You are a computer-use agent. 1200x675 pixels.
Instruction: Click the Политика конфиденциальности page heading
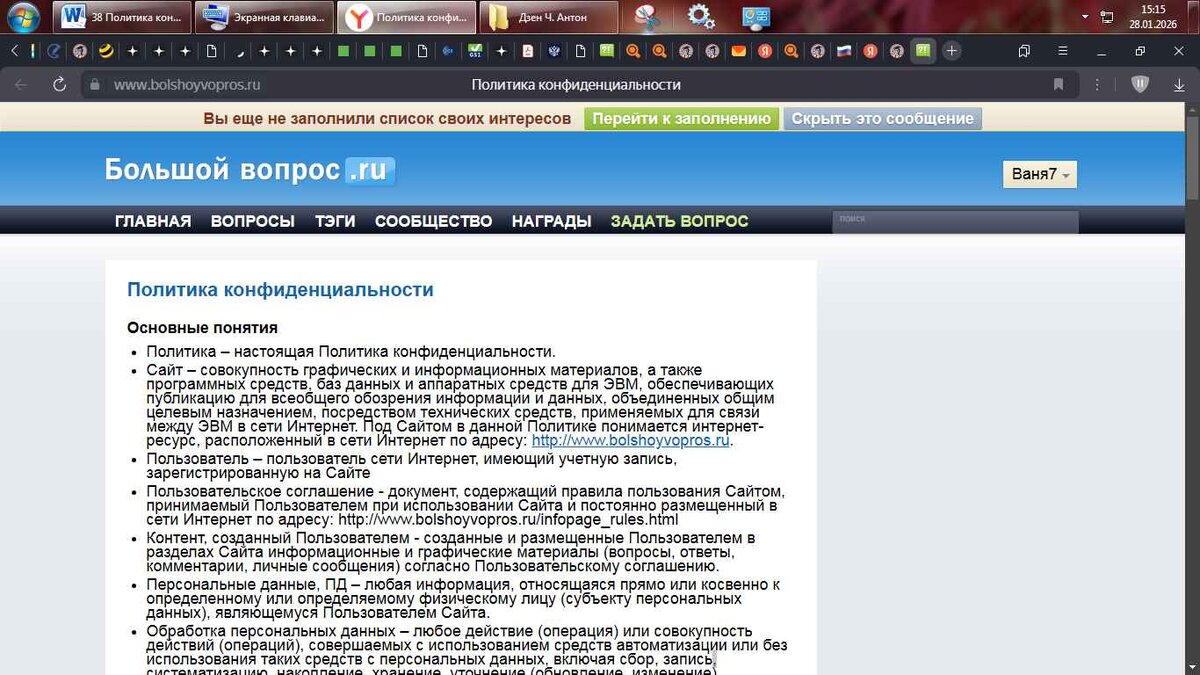(280, 290)
